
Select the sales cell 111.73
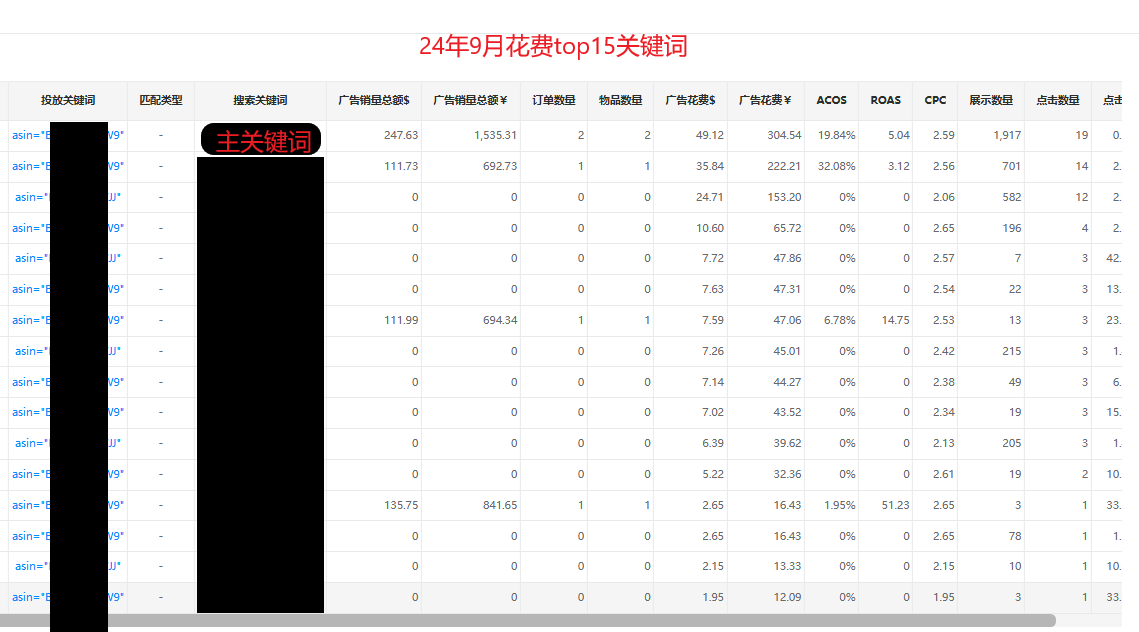(401, 166)
